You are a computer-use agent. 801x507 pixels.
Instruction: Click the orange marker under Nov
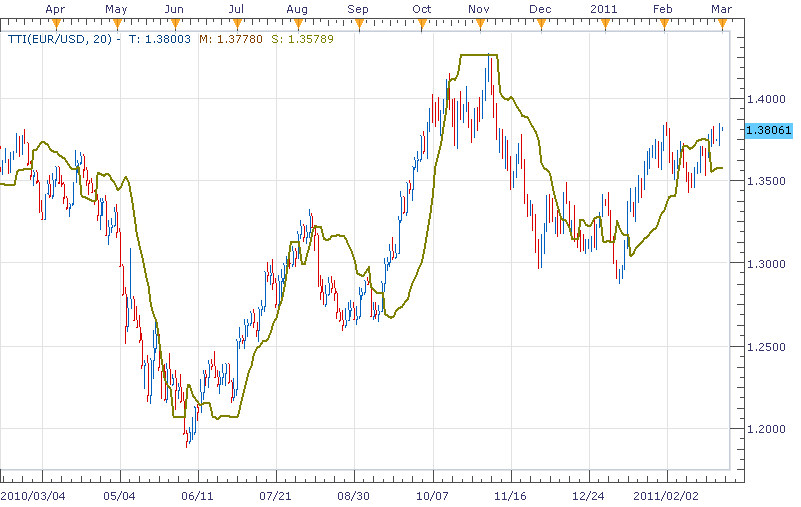click(480, 24)
